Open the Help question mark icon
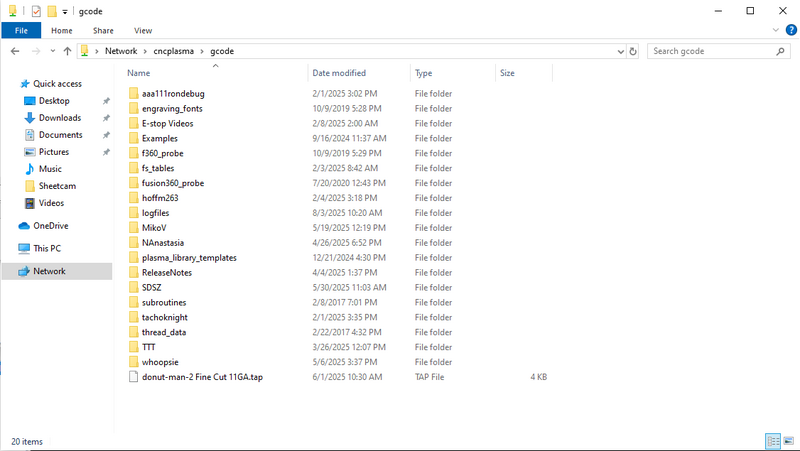The height and width of the screenshot is (451, 800). click(x=788, y=31)
